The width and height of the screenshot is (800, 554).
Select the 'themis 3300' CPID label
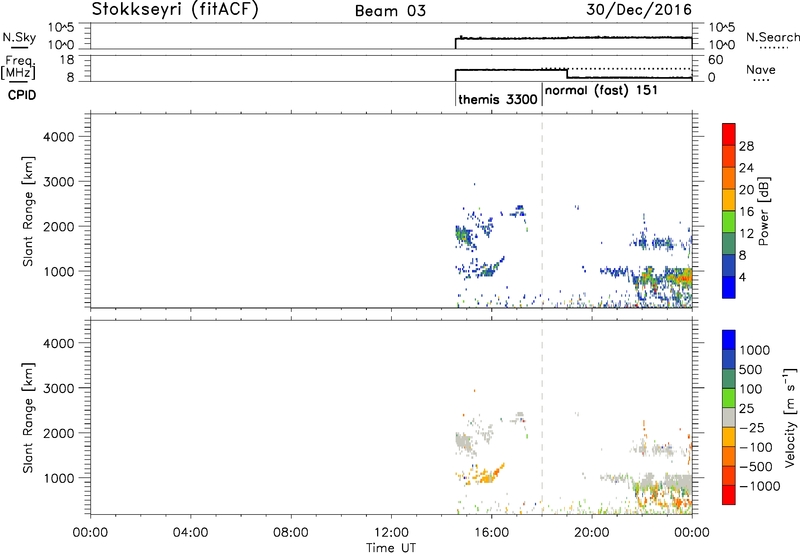pos(498,99)
